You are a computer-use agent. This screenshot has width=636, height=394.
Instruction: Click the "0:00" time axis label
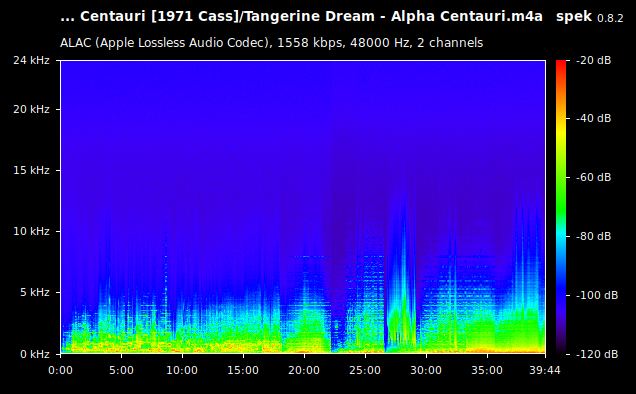click(60, 370)
